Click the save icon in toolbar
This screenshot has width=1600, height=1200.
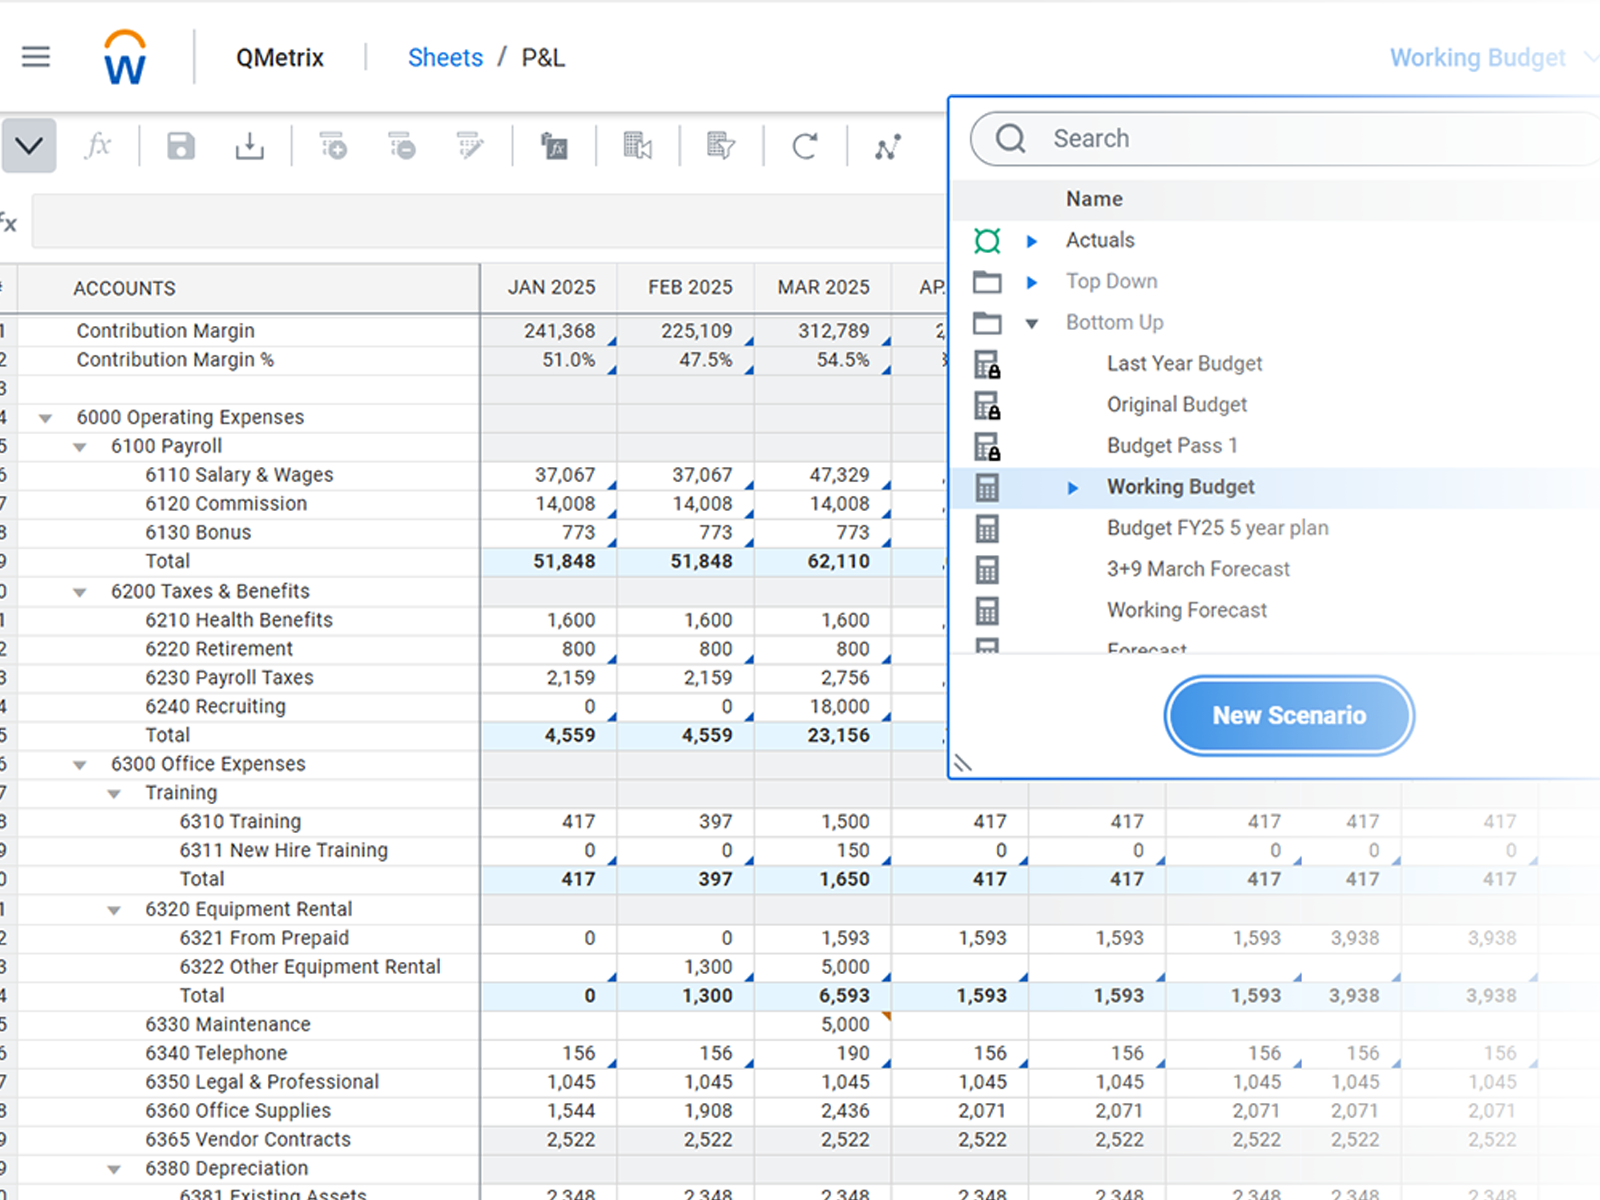181,147
